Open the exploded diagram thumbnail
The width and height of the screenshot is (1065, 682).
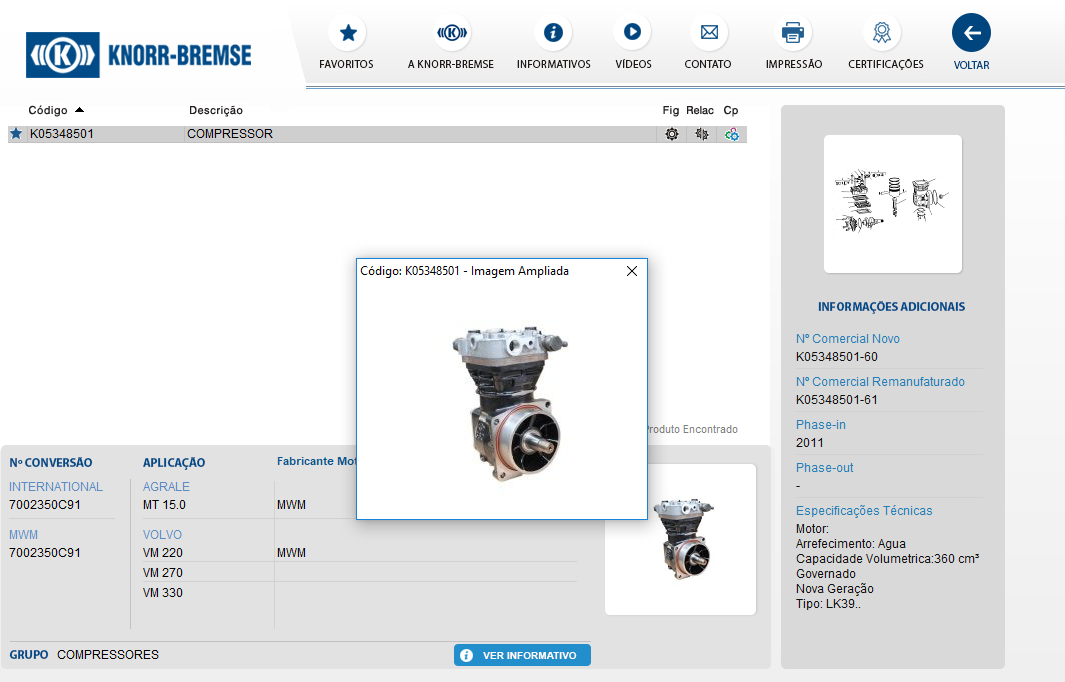coord(892,203)
